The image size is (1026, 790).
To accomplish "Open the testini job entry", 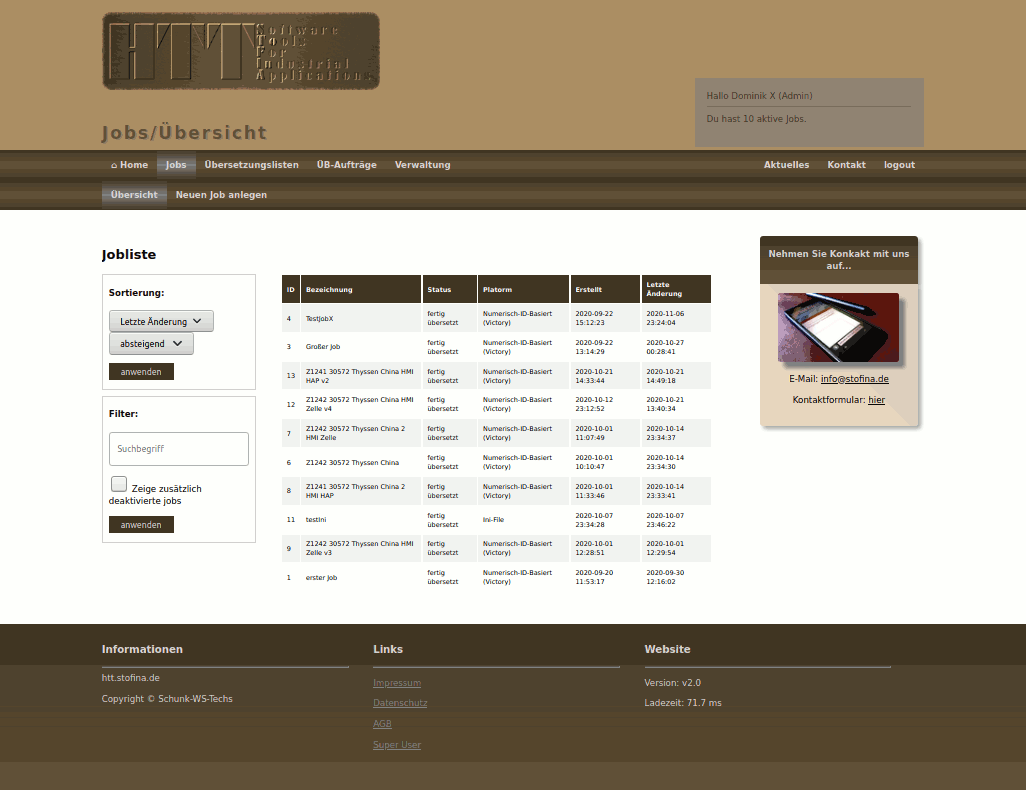I will point(316,520).
